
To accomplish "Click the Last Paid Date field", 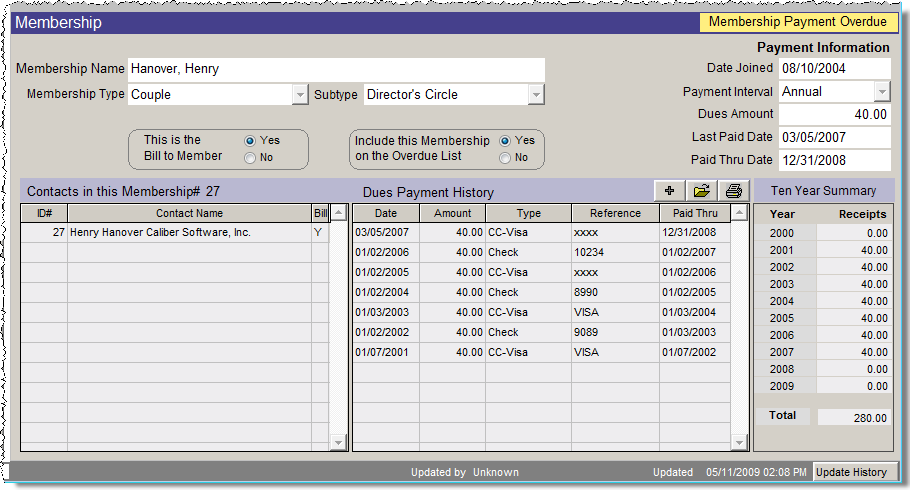I will [835, 138].
